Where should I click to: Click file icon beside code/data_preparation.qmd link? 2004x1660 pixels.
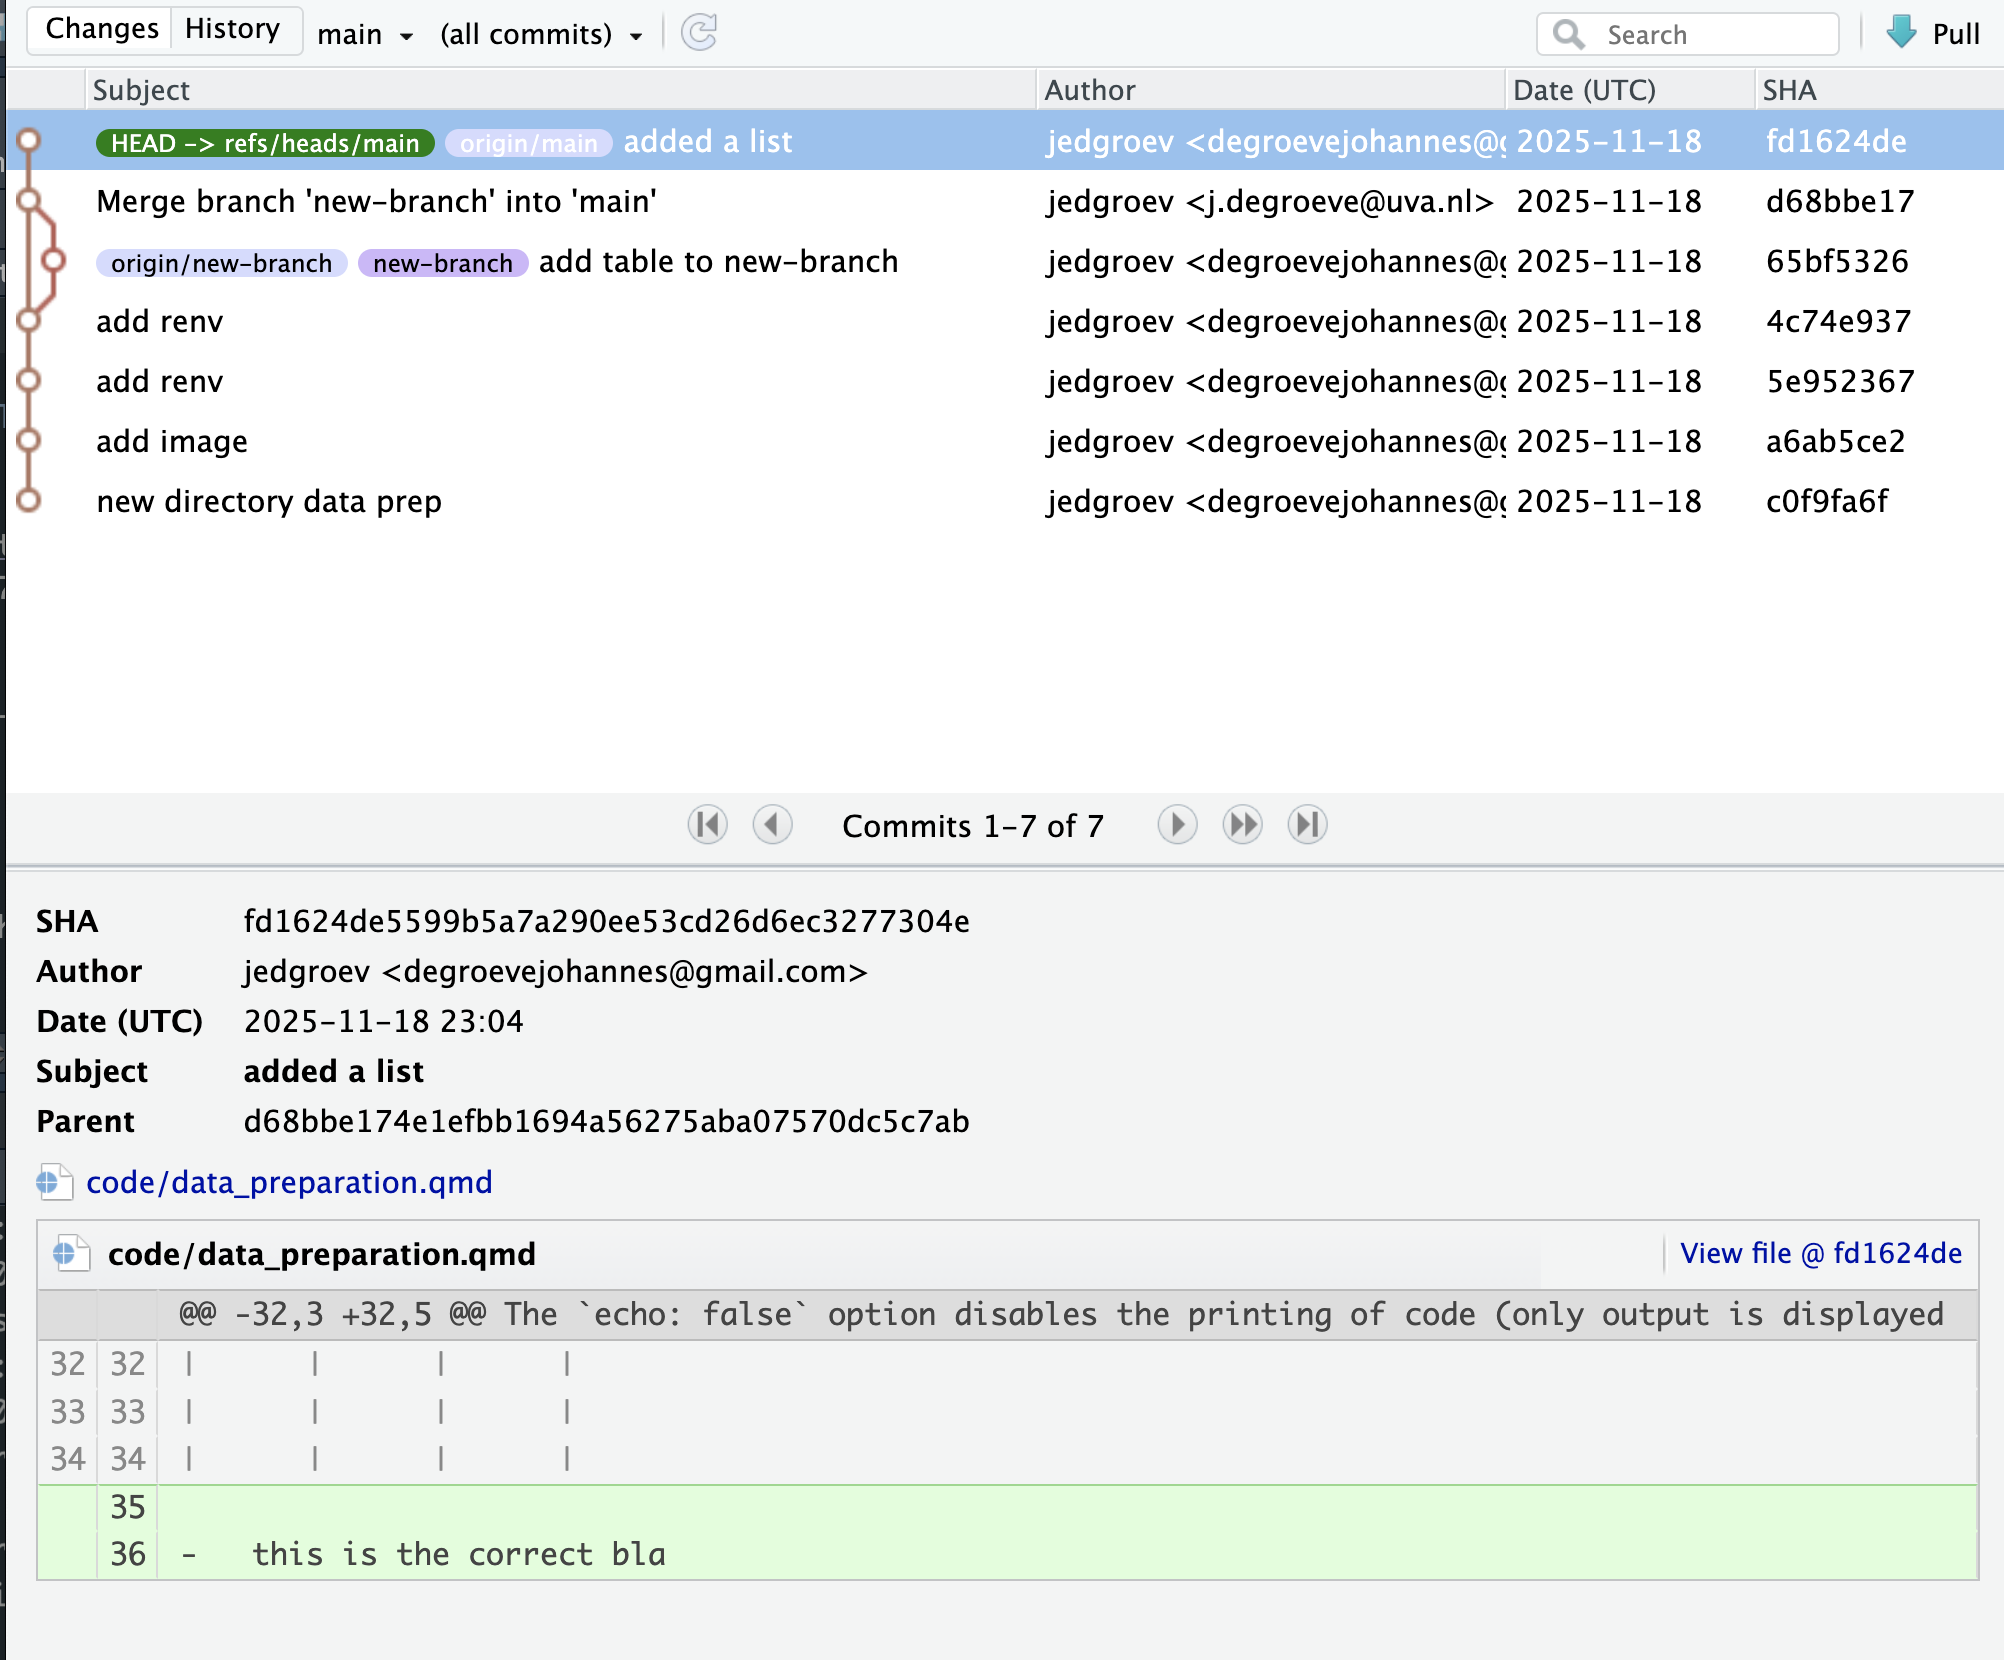click(54, 1182)
